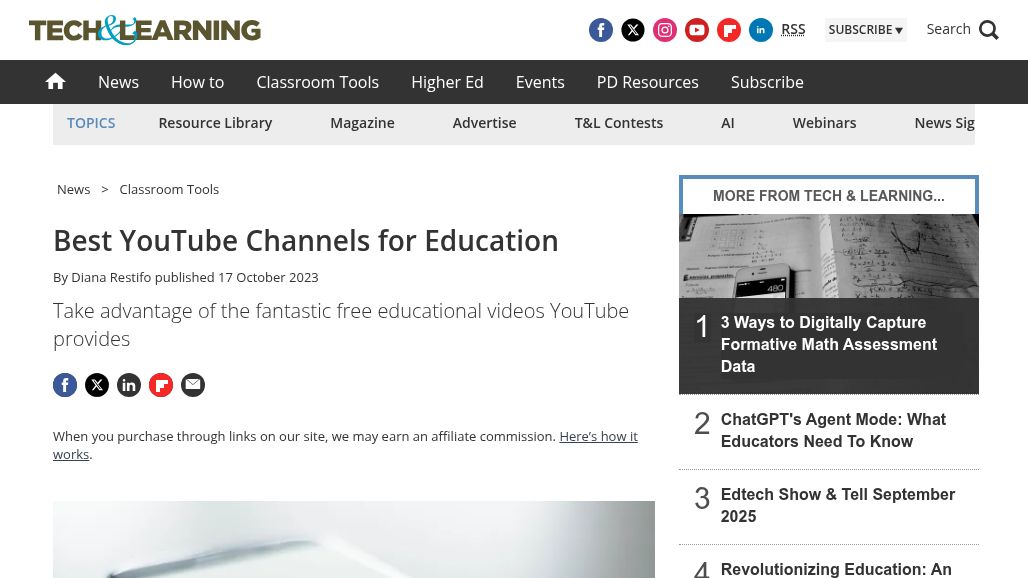Viewport: 1028px width, 578px height.
Task: Open 'ChatGPT's Agent Mode' article
Action: coord(833,430)
